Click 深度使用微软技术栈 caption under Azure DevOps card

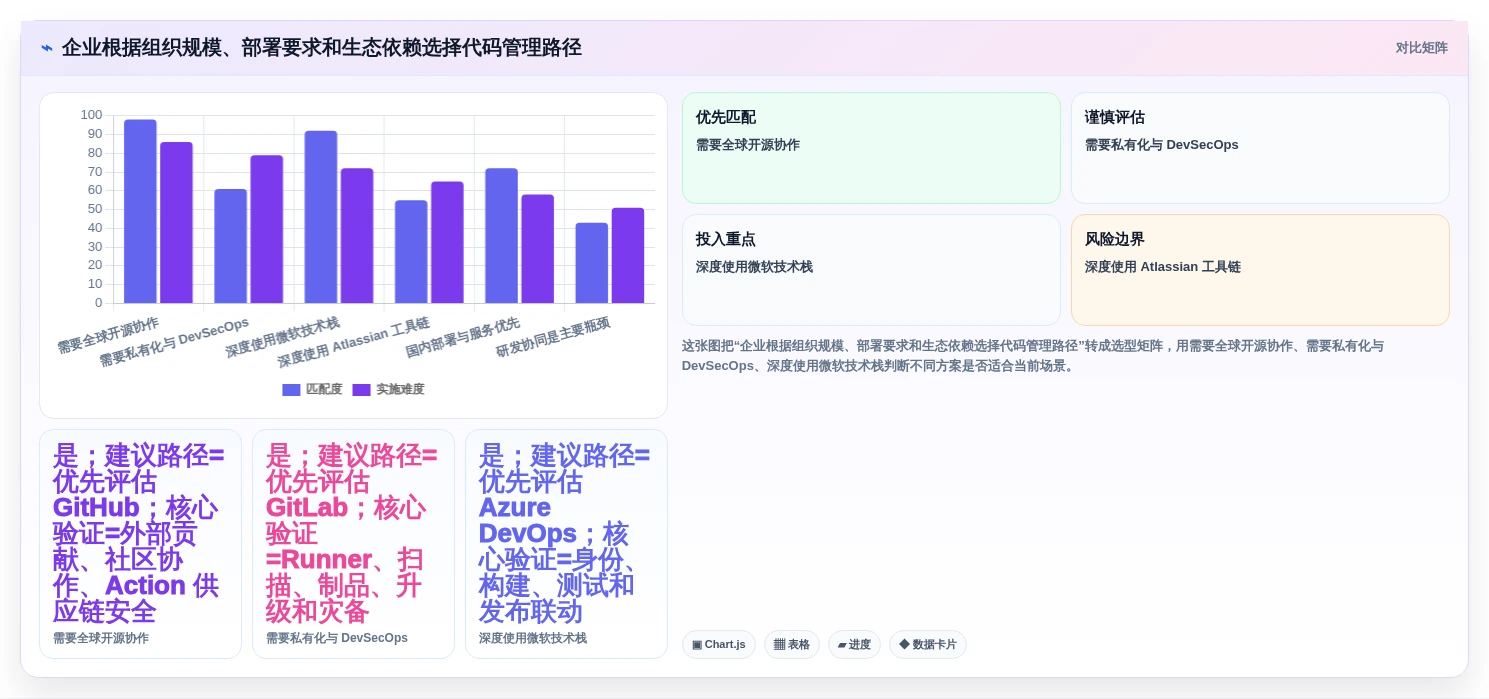pyautogui.click(x=533, y=638)
